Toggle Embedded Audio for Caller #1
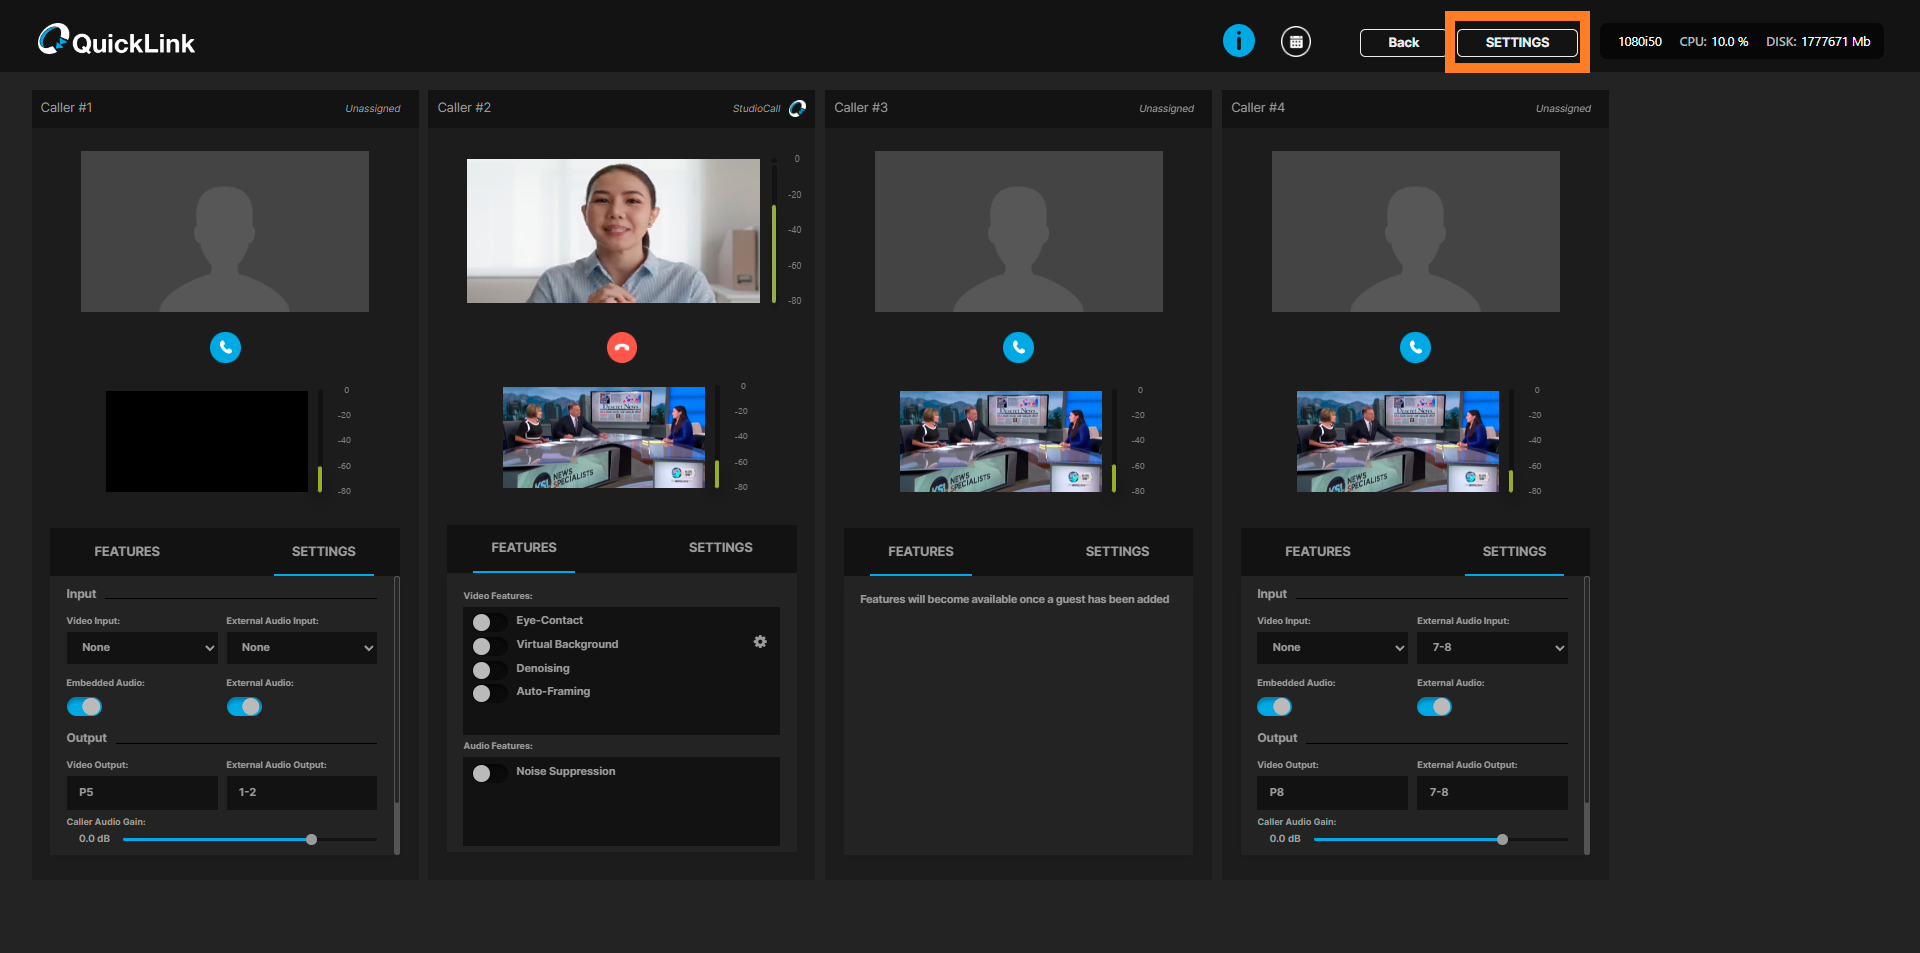 (x=84, y=707)
